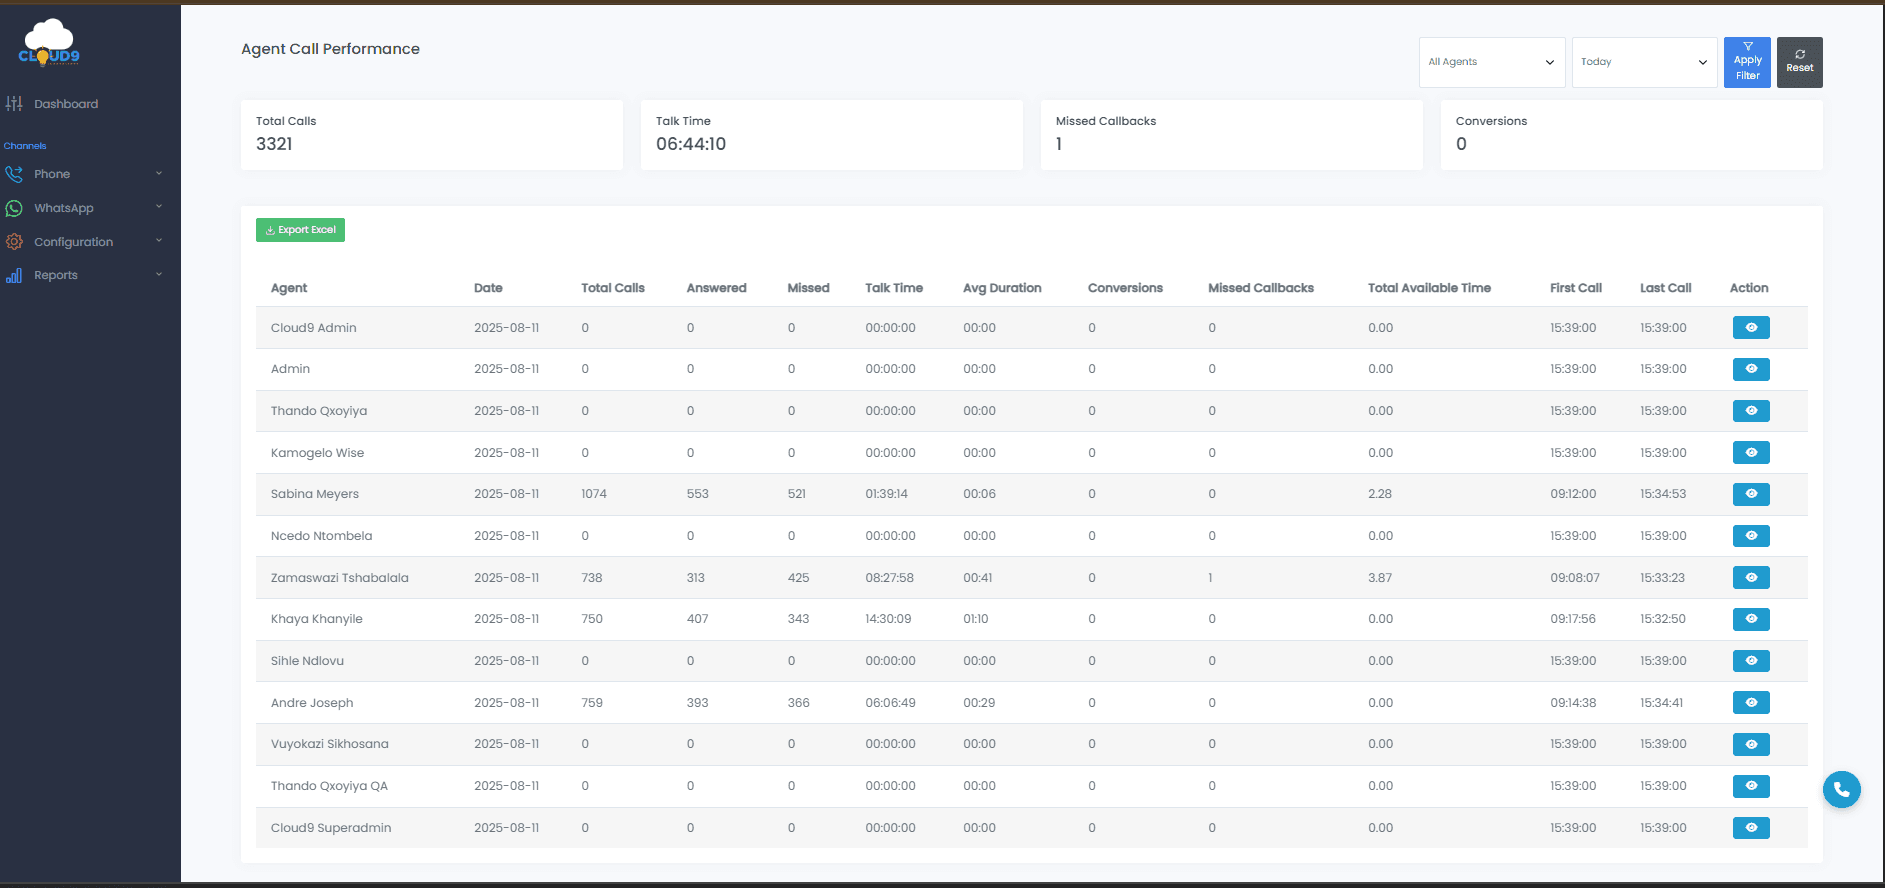
Task: Click the Cloud9 logo
Action: point(49,42)
